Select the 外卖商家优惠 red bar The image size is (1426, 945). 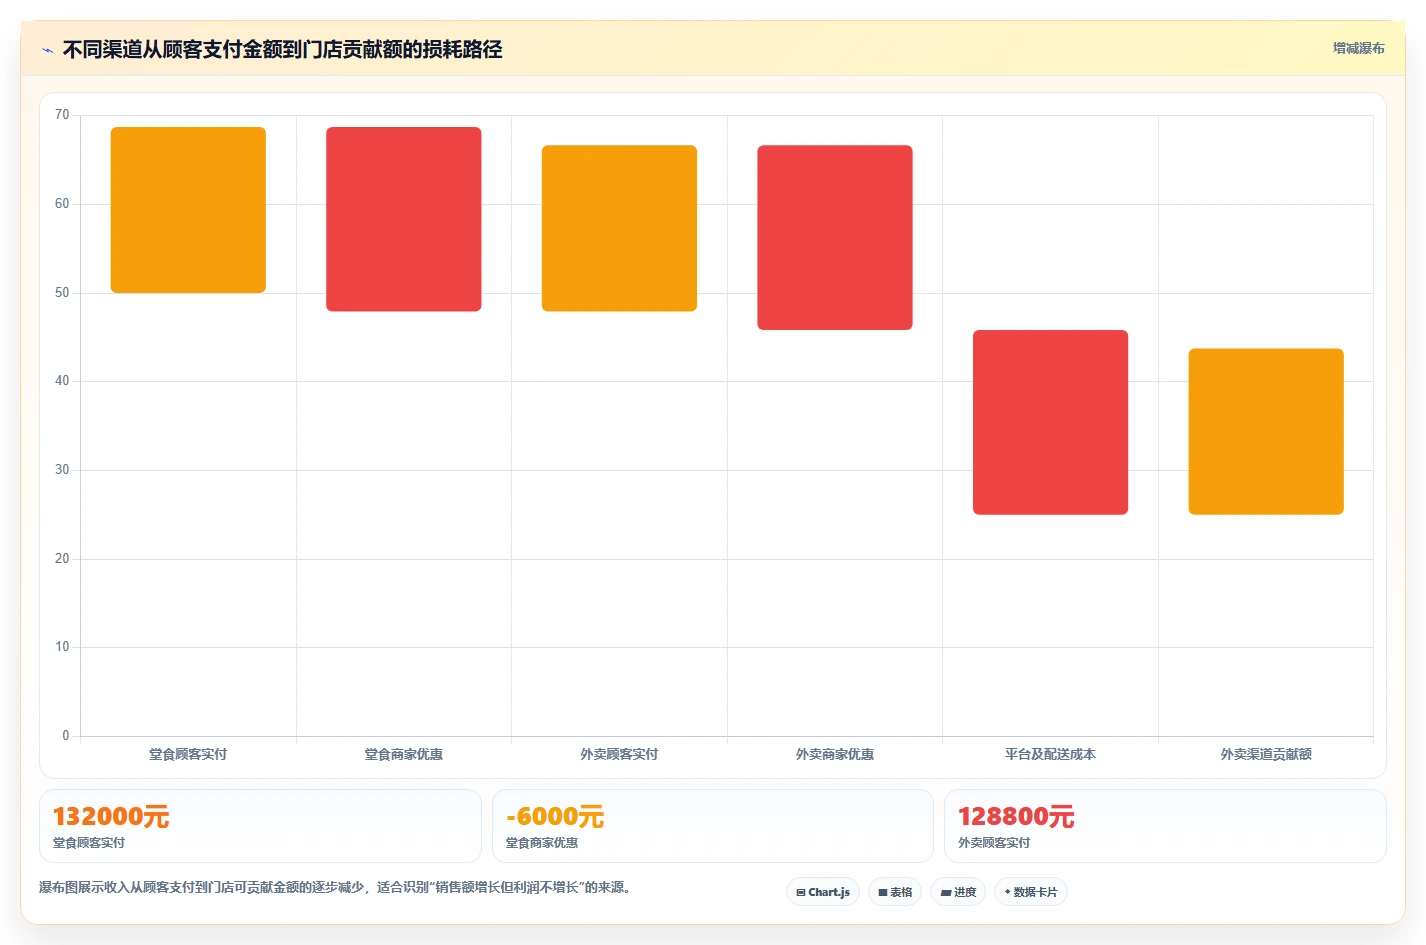tap(835, 237)
